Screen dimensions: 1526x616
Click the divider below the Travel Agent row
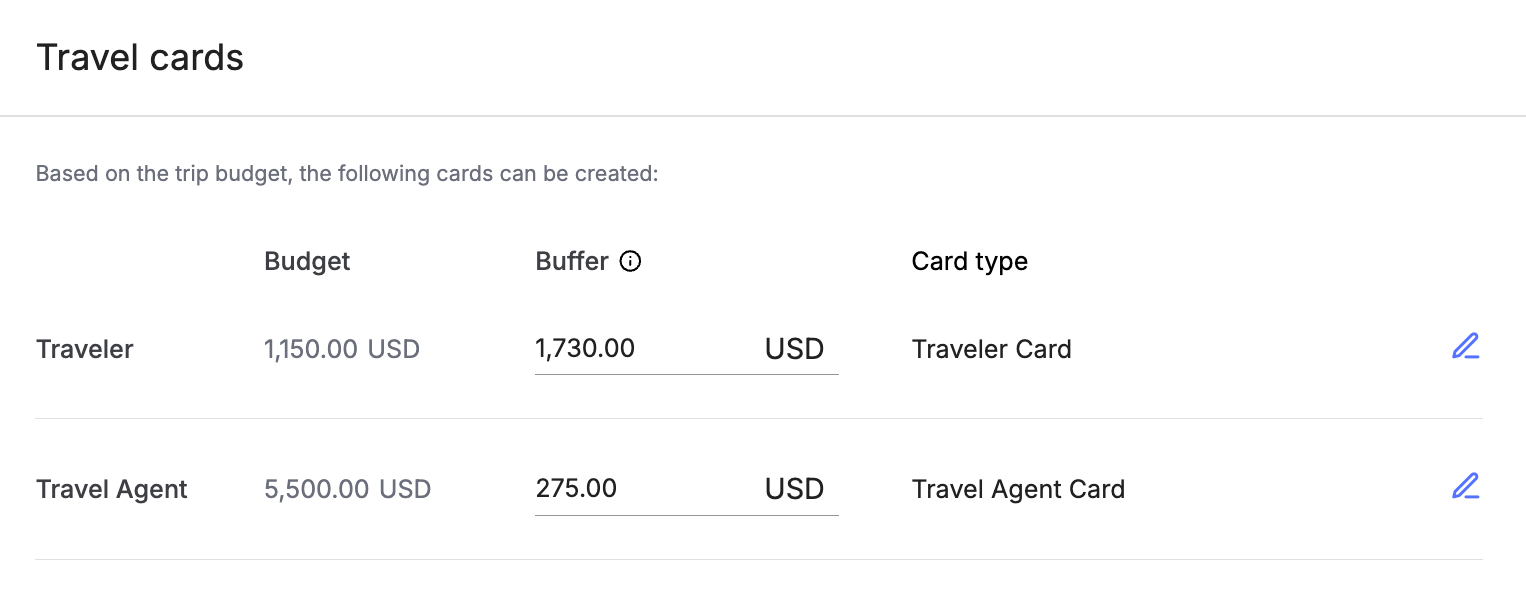759,559
